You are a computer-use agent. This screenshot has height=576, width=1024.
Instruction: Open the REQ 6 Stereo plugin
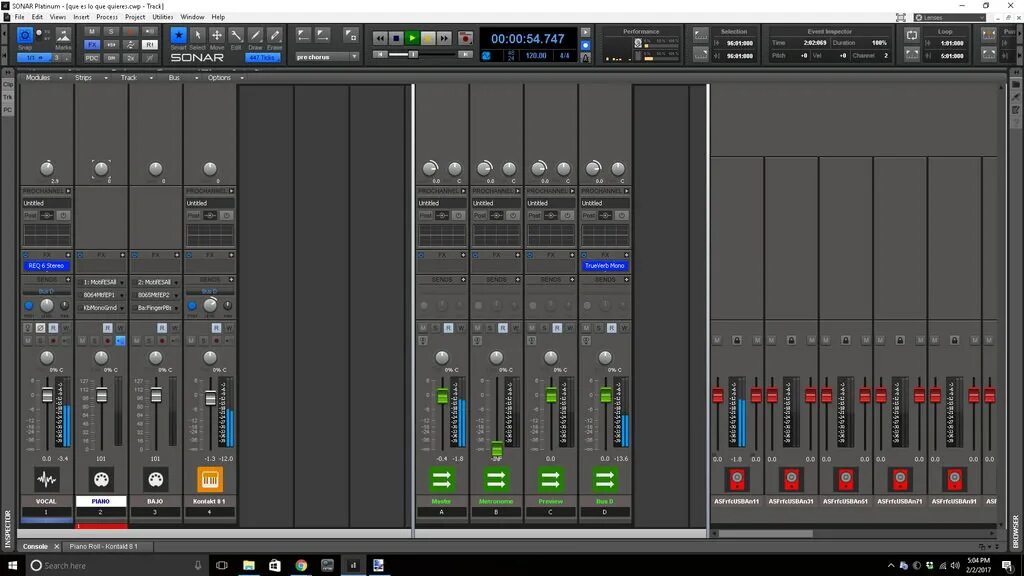tap(46, 266)
